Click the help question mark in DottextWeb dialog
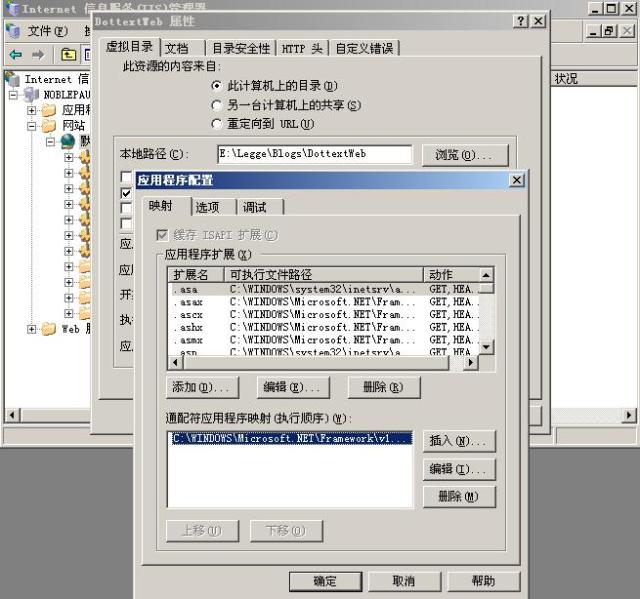The height and width of the screenshot is (599, 640). pyautogui.click(x=521, y=21)
